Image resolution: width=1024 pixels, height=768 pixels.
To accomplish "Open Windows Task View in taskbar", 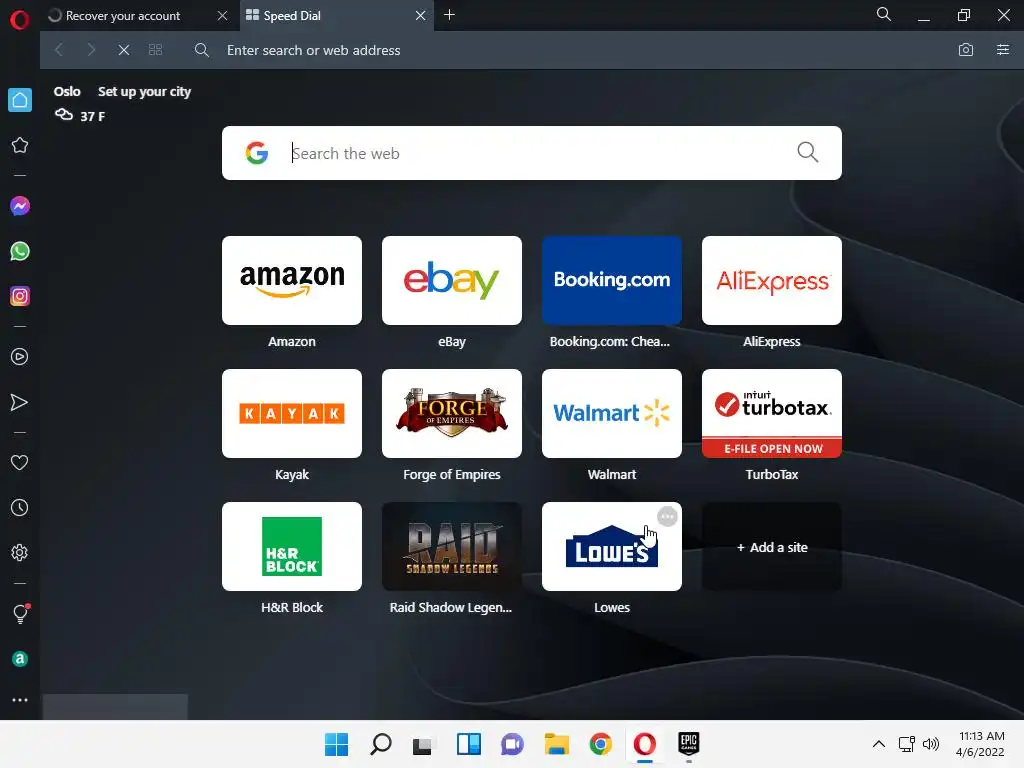I will pyautogui.click(x=423, y=744).
